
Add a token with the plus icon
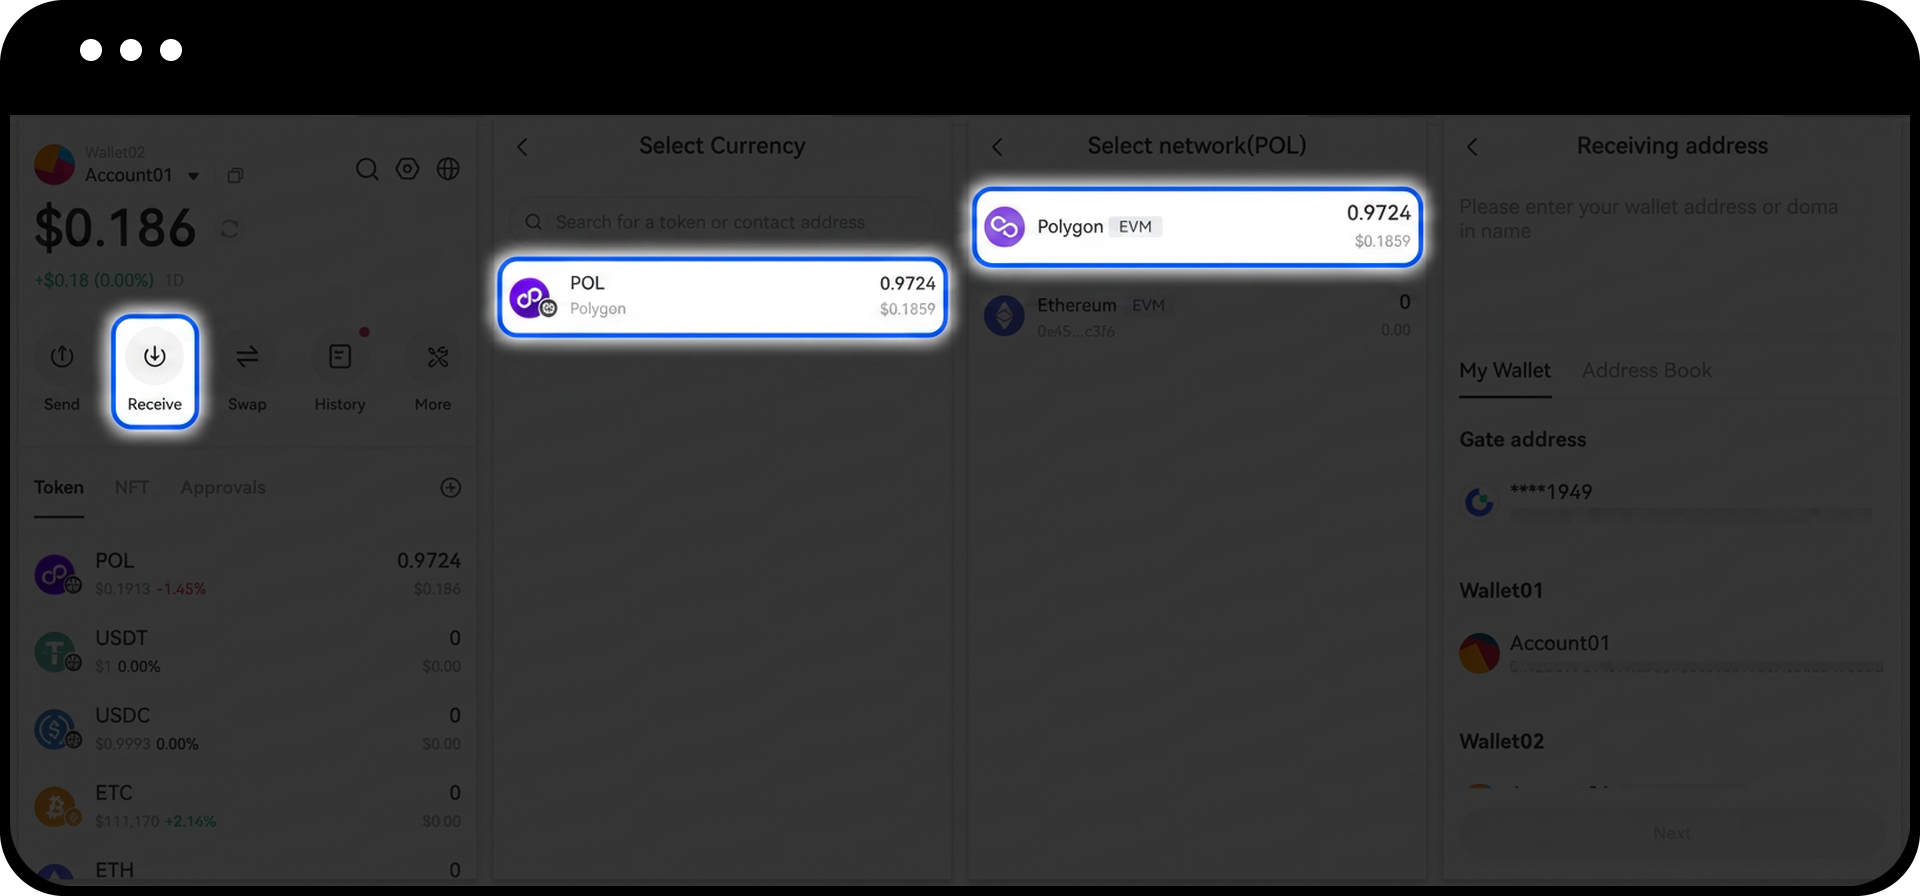tap(451, 488)
